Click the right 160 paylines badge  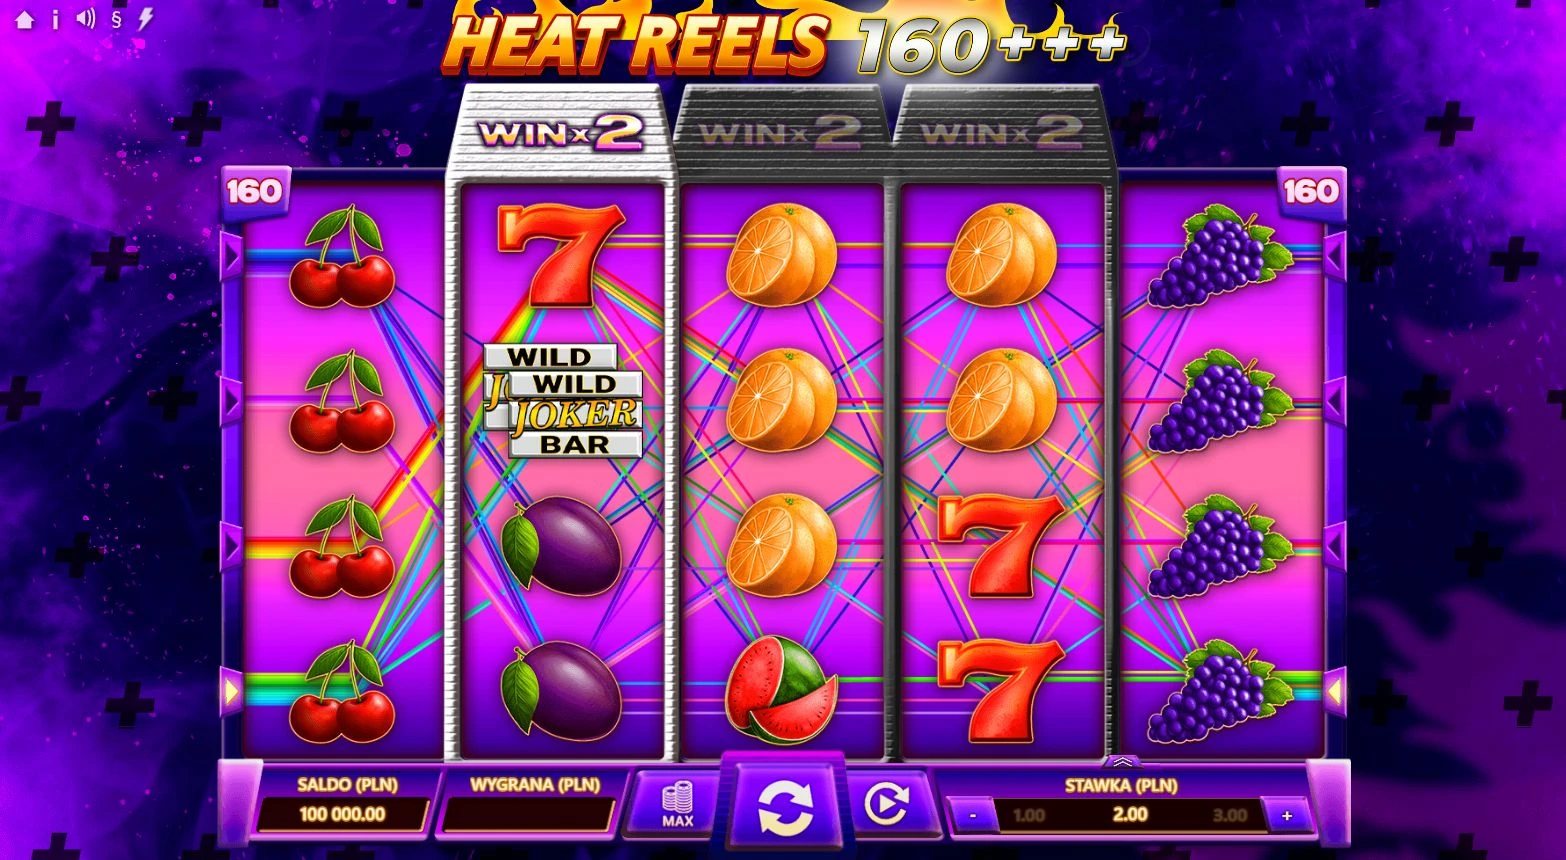coord(1310,191)
